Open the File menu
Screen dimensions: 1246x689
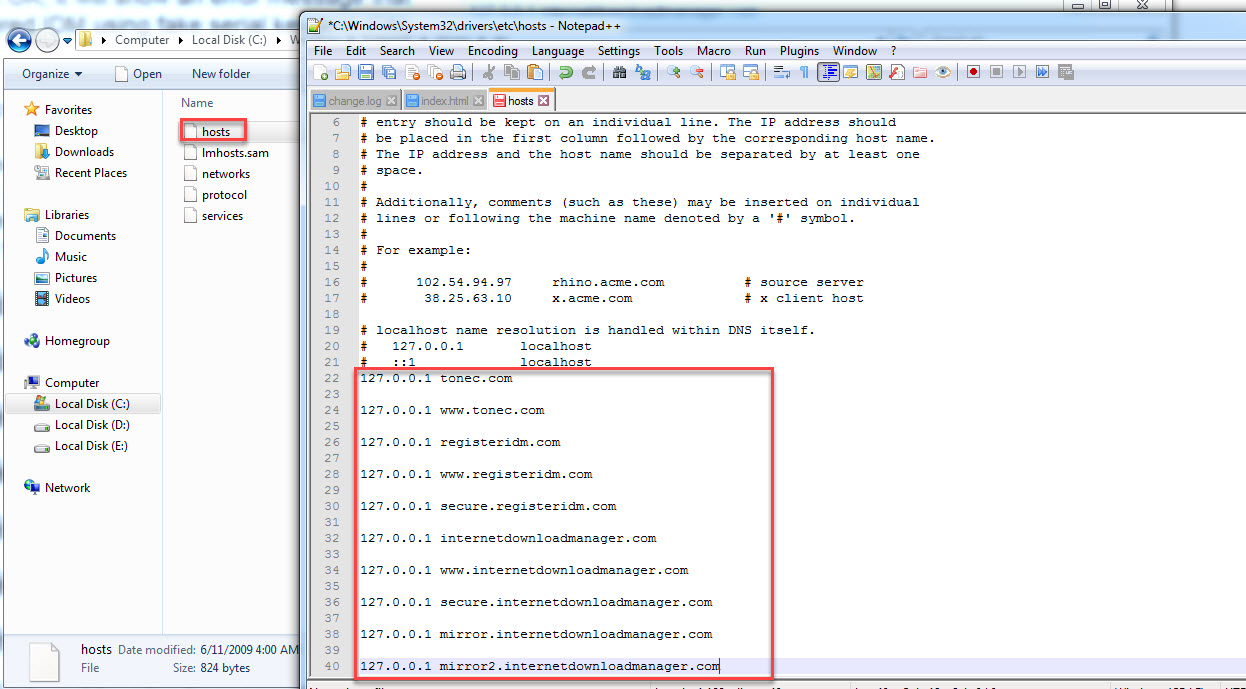pyautogui.click(x=323, y=51)
